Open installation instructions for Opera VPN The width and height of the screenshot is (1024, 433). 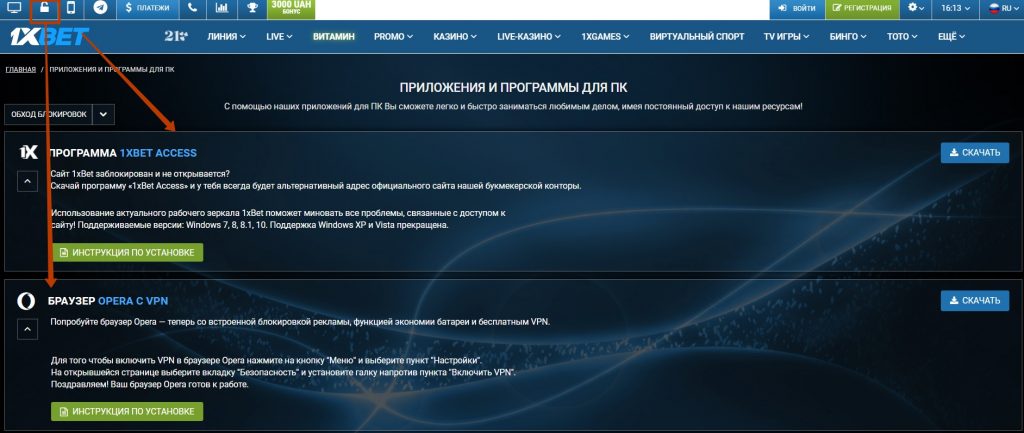click(x=127, y=411)
